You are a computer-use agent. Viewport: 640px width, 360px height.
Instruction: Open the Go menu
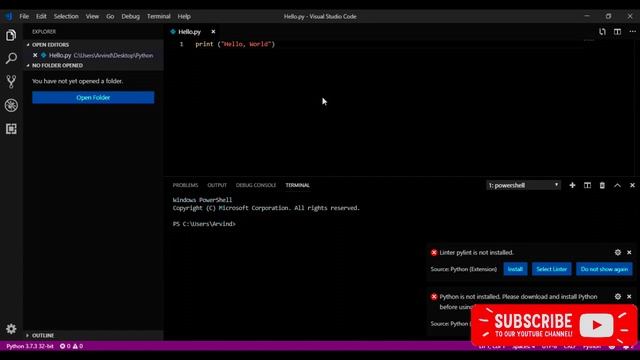point(110,16)
